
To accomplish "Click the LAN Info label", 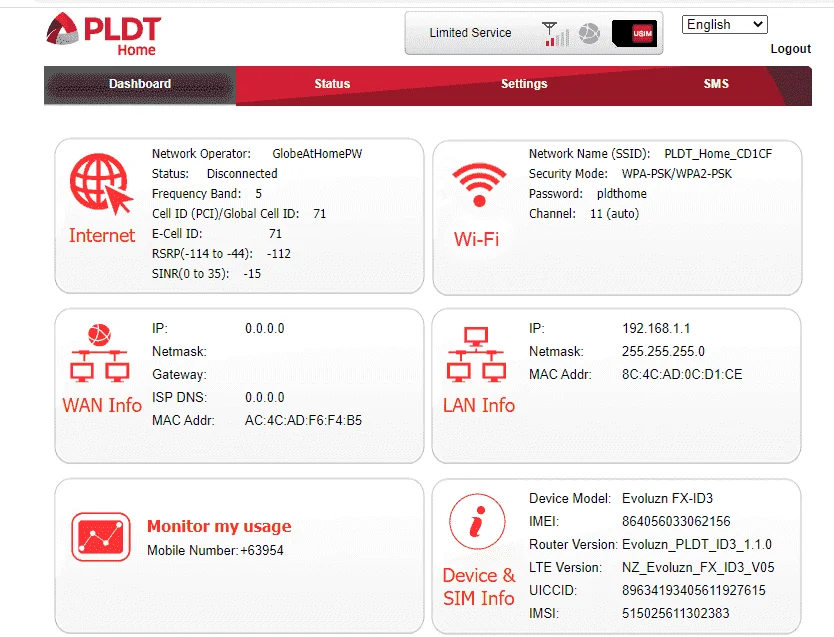I will [479, 405].
